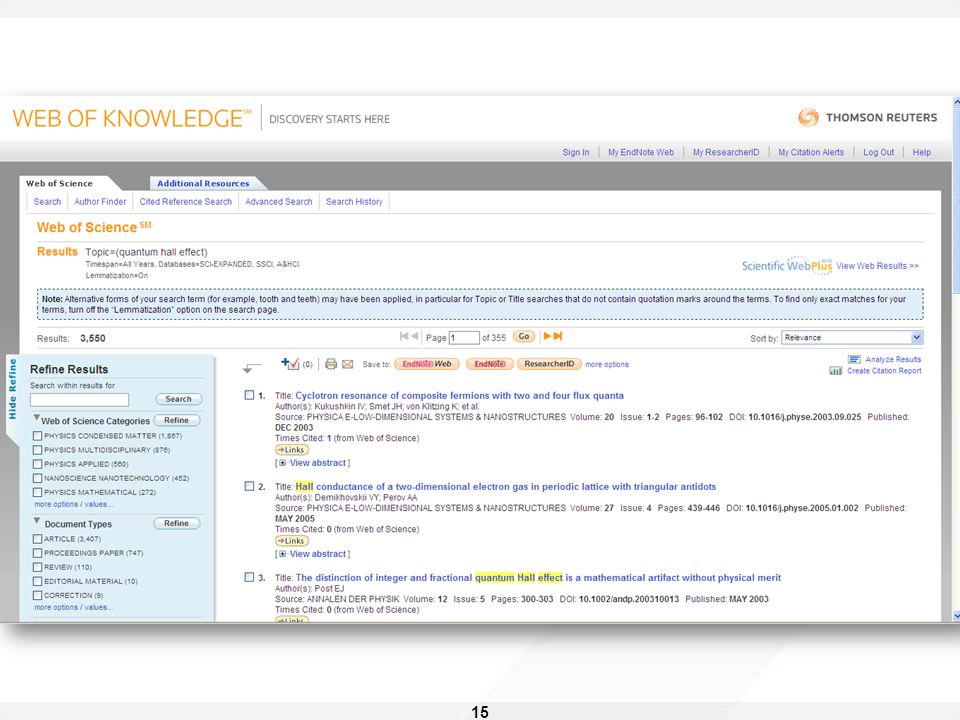This screenshot has width=960, height=720.
Task: Open Author Finder
Action: [100, 201]
